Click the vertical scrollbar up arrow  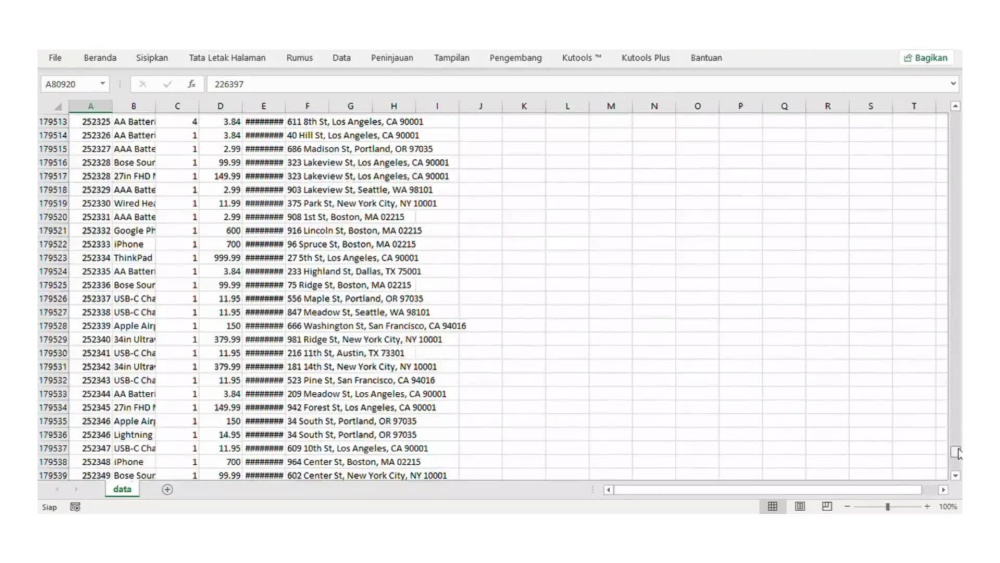955,106
